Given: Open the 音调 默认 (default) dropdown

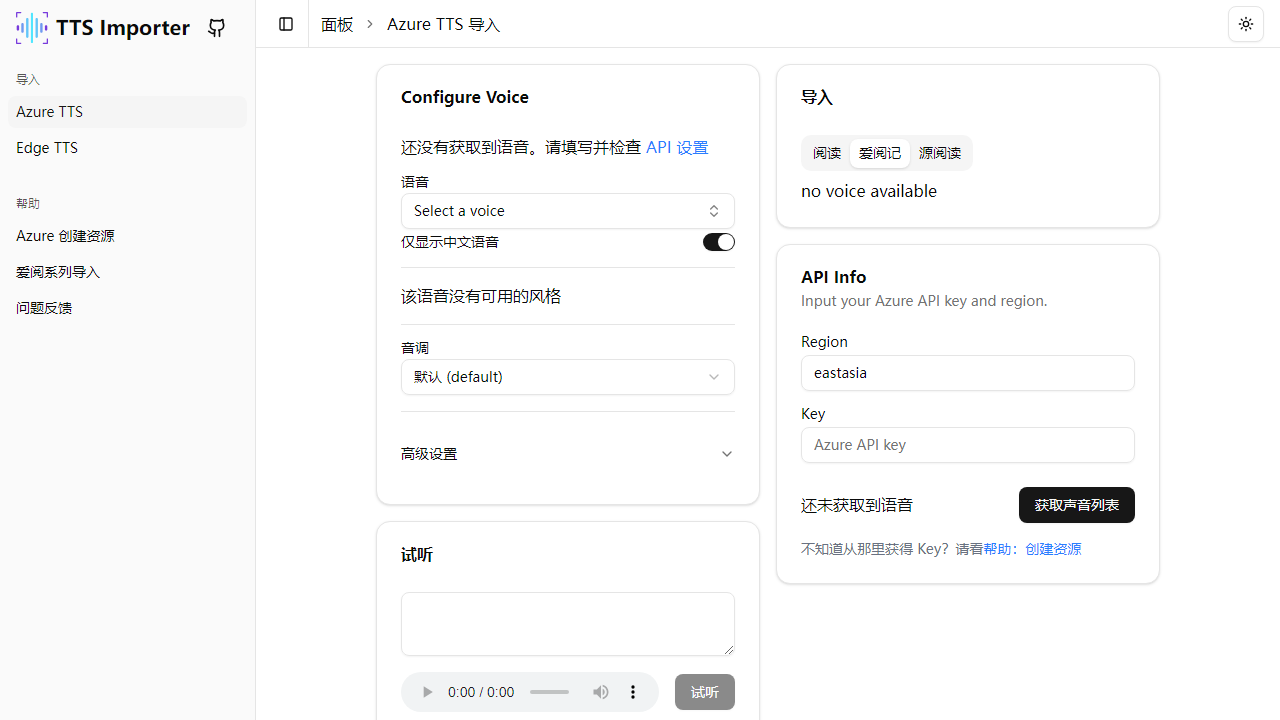Looking at the screenshot, I should 568,377.
